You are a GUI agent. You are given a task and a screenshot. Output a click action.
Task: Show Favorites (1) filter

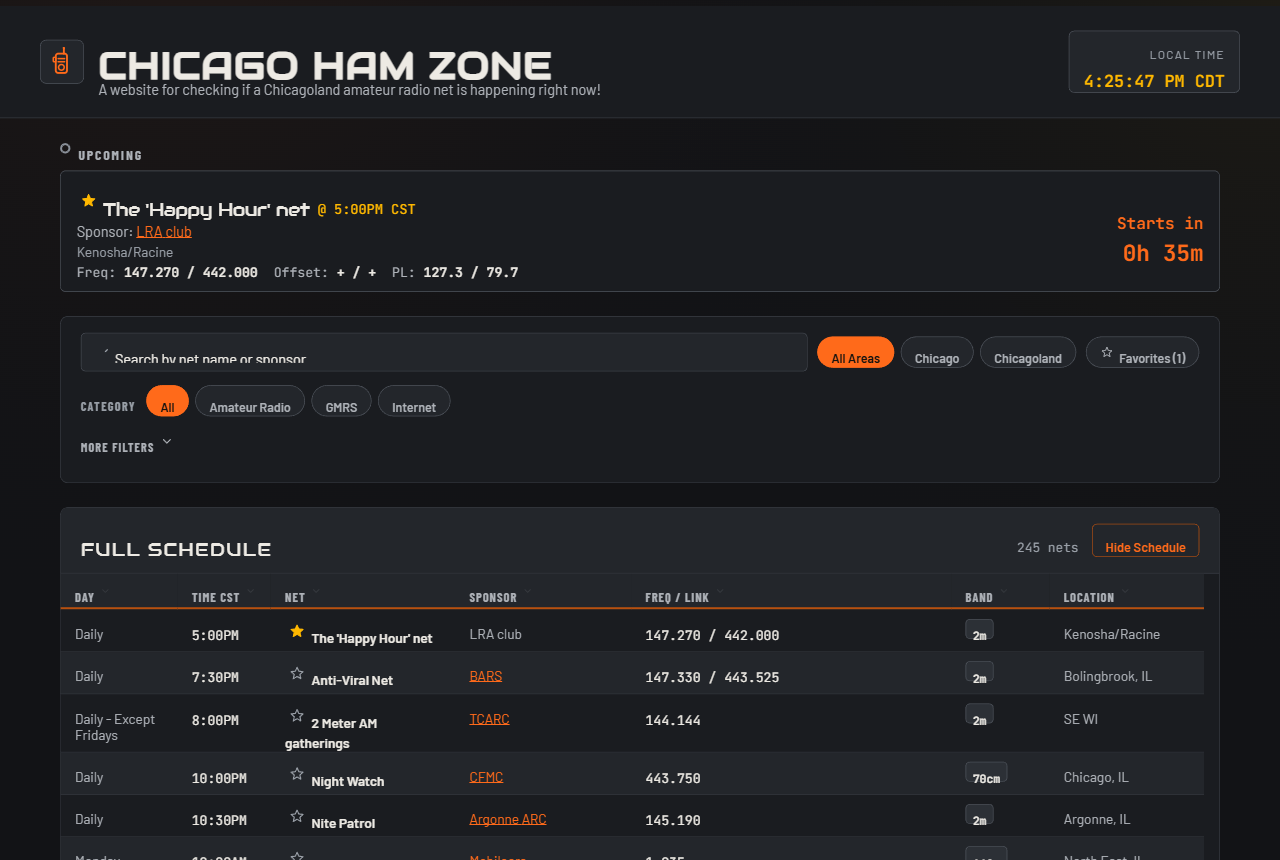1142,352
